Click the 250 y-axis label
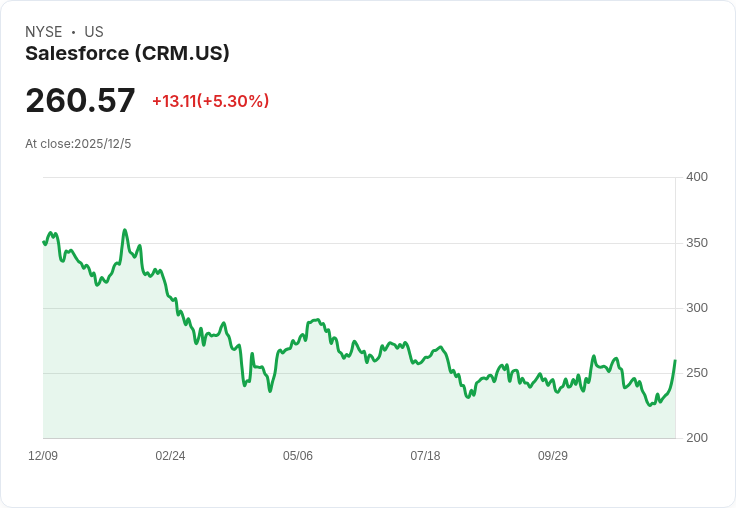 (x=696, y=373)
